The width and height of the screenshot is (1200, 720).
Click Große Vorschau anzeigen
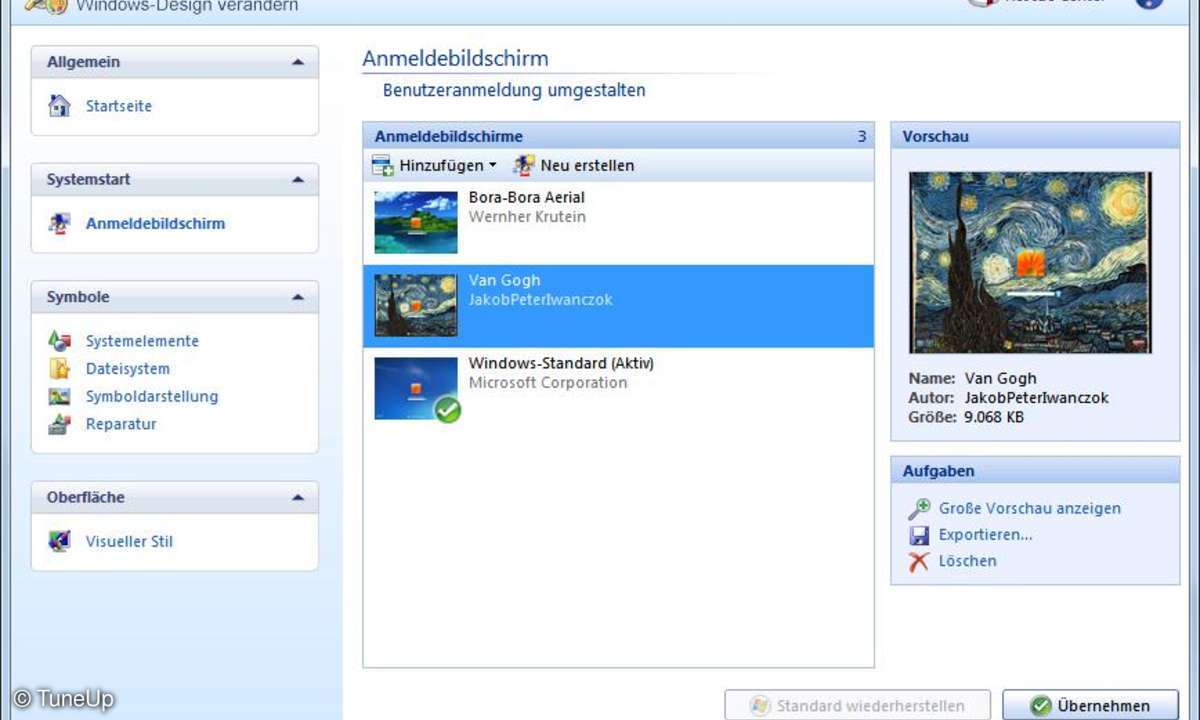tap(1030, 509)
